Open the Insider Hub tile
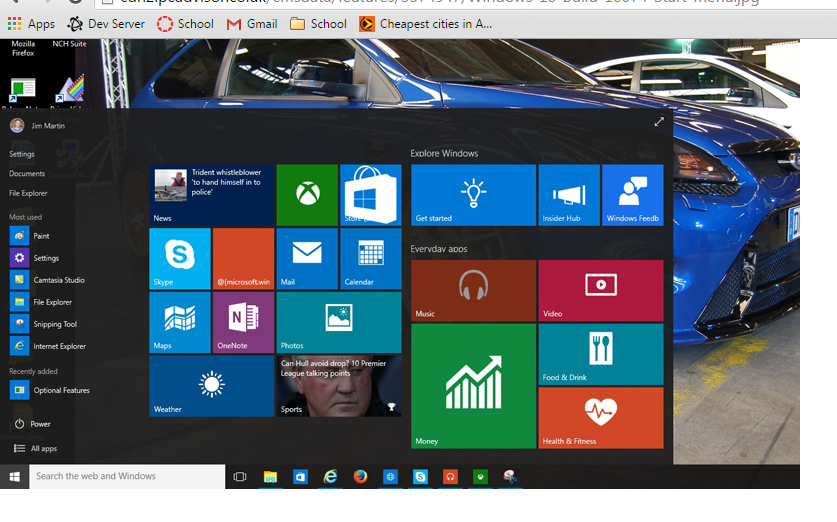This screenshot has height=522, width=837. click(x=569, y=195)
